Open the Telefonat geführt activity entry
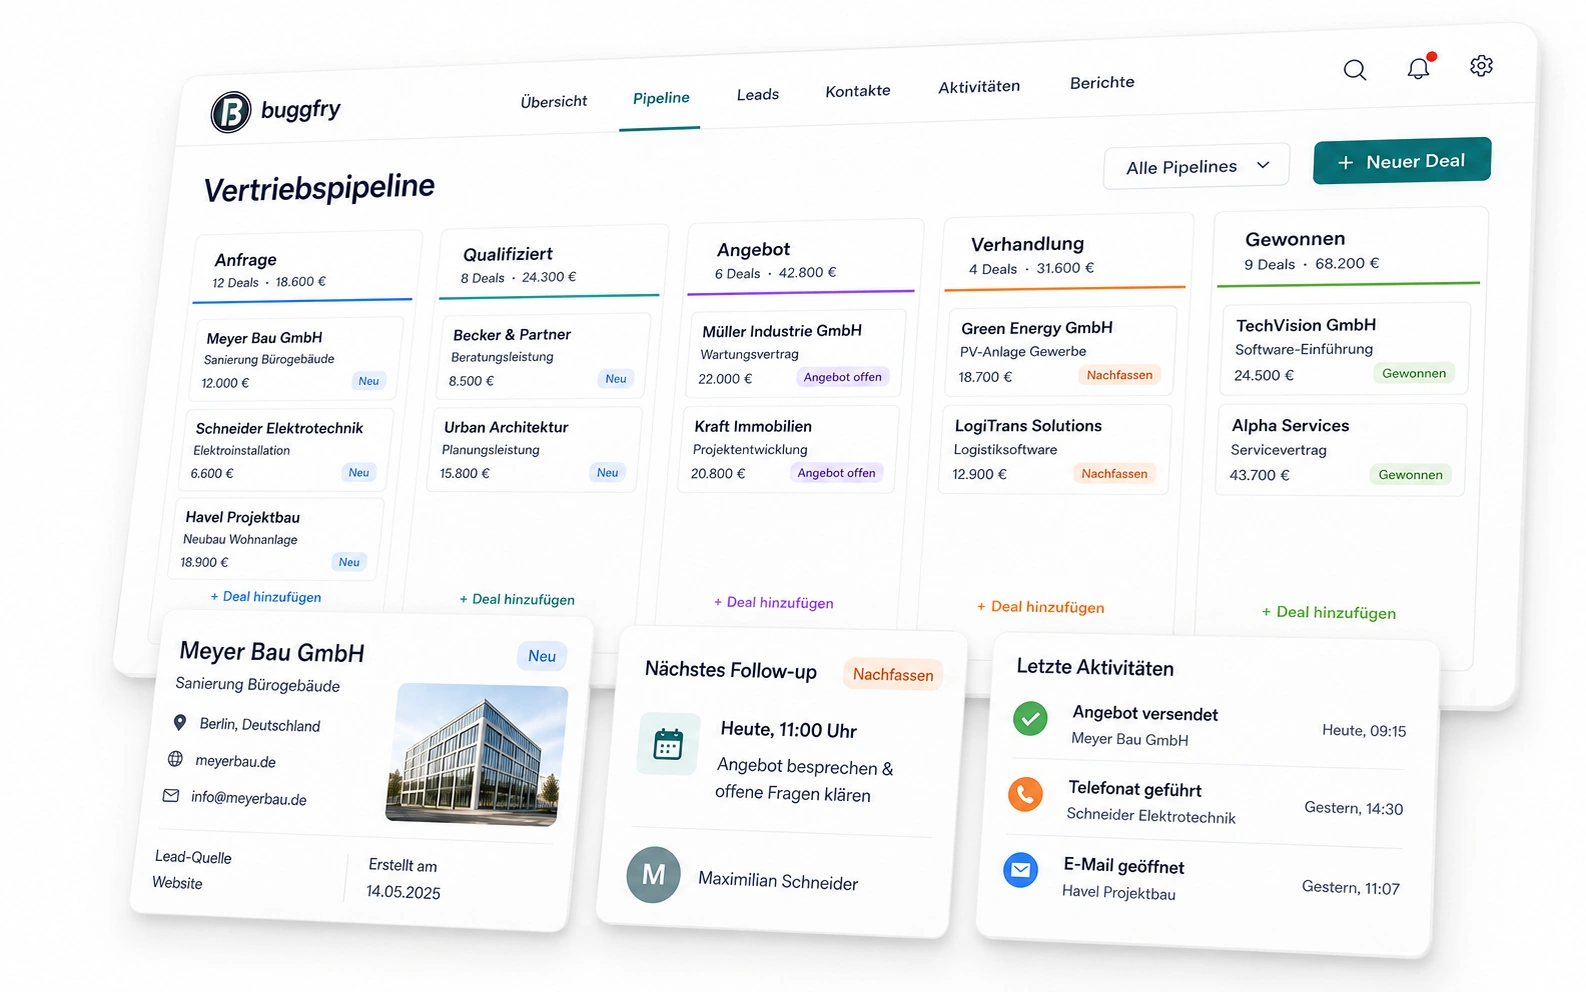1586x992 pixels. click(x=1205, y=803)
